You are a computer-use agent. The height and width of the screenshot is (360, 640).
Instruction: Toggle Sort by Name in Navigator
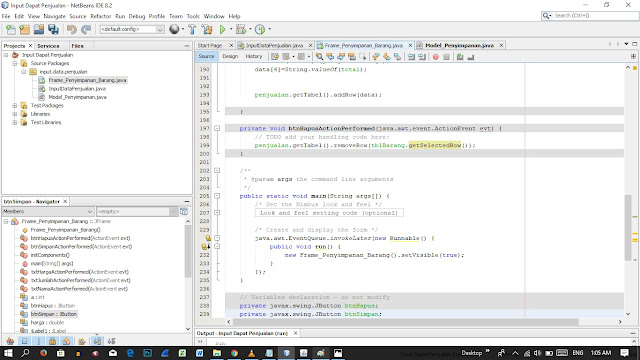tap(97, 341)
